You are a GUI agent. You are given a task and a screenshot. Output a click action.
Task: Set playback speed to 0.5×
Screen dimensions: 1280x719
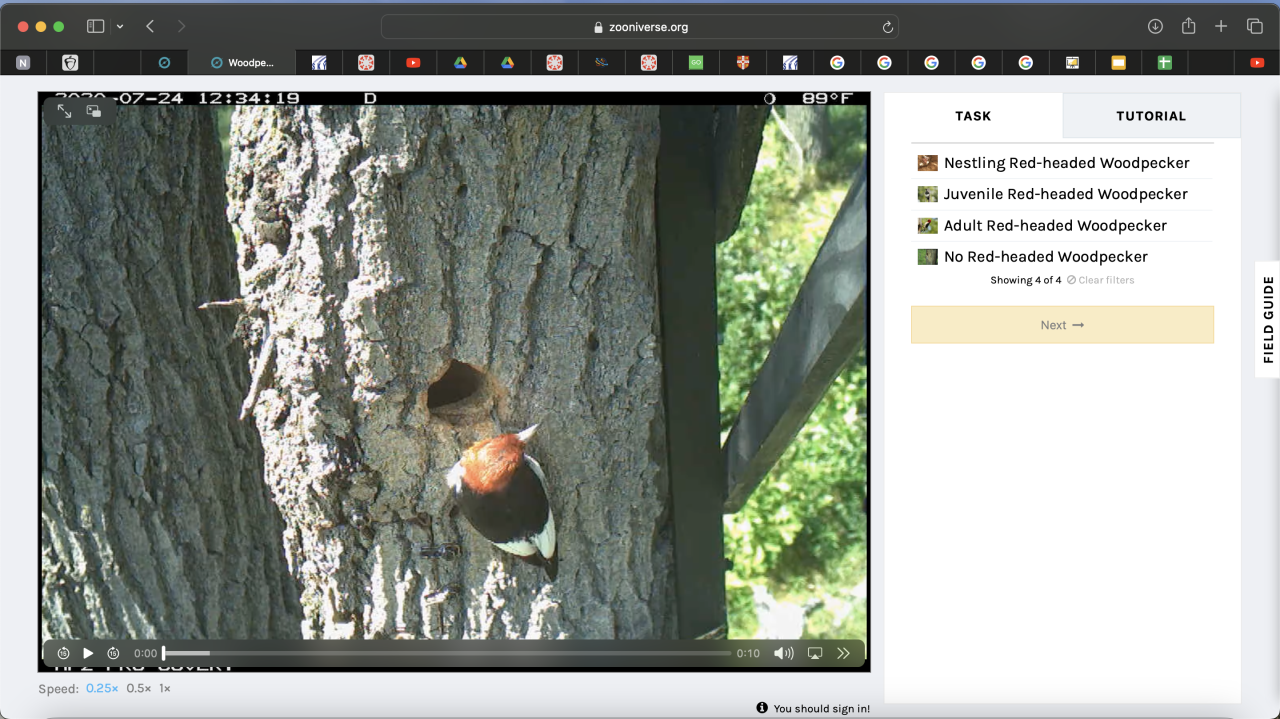click(137, 688)
